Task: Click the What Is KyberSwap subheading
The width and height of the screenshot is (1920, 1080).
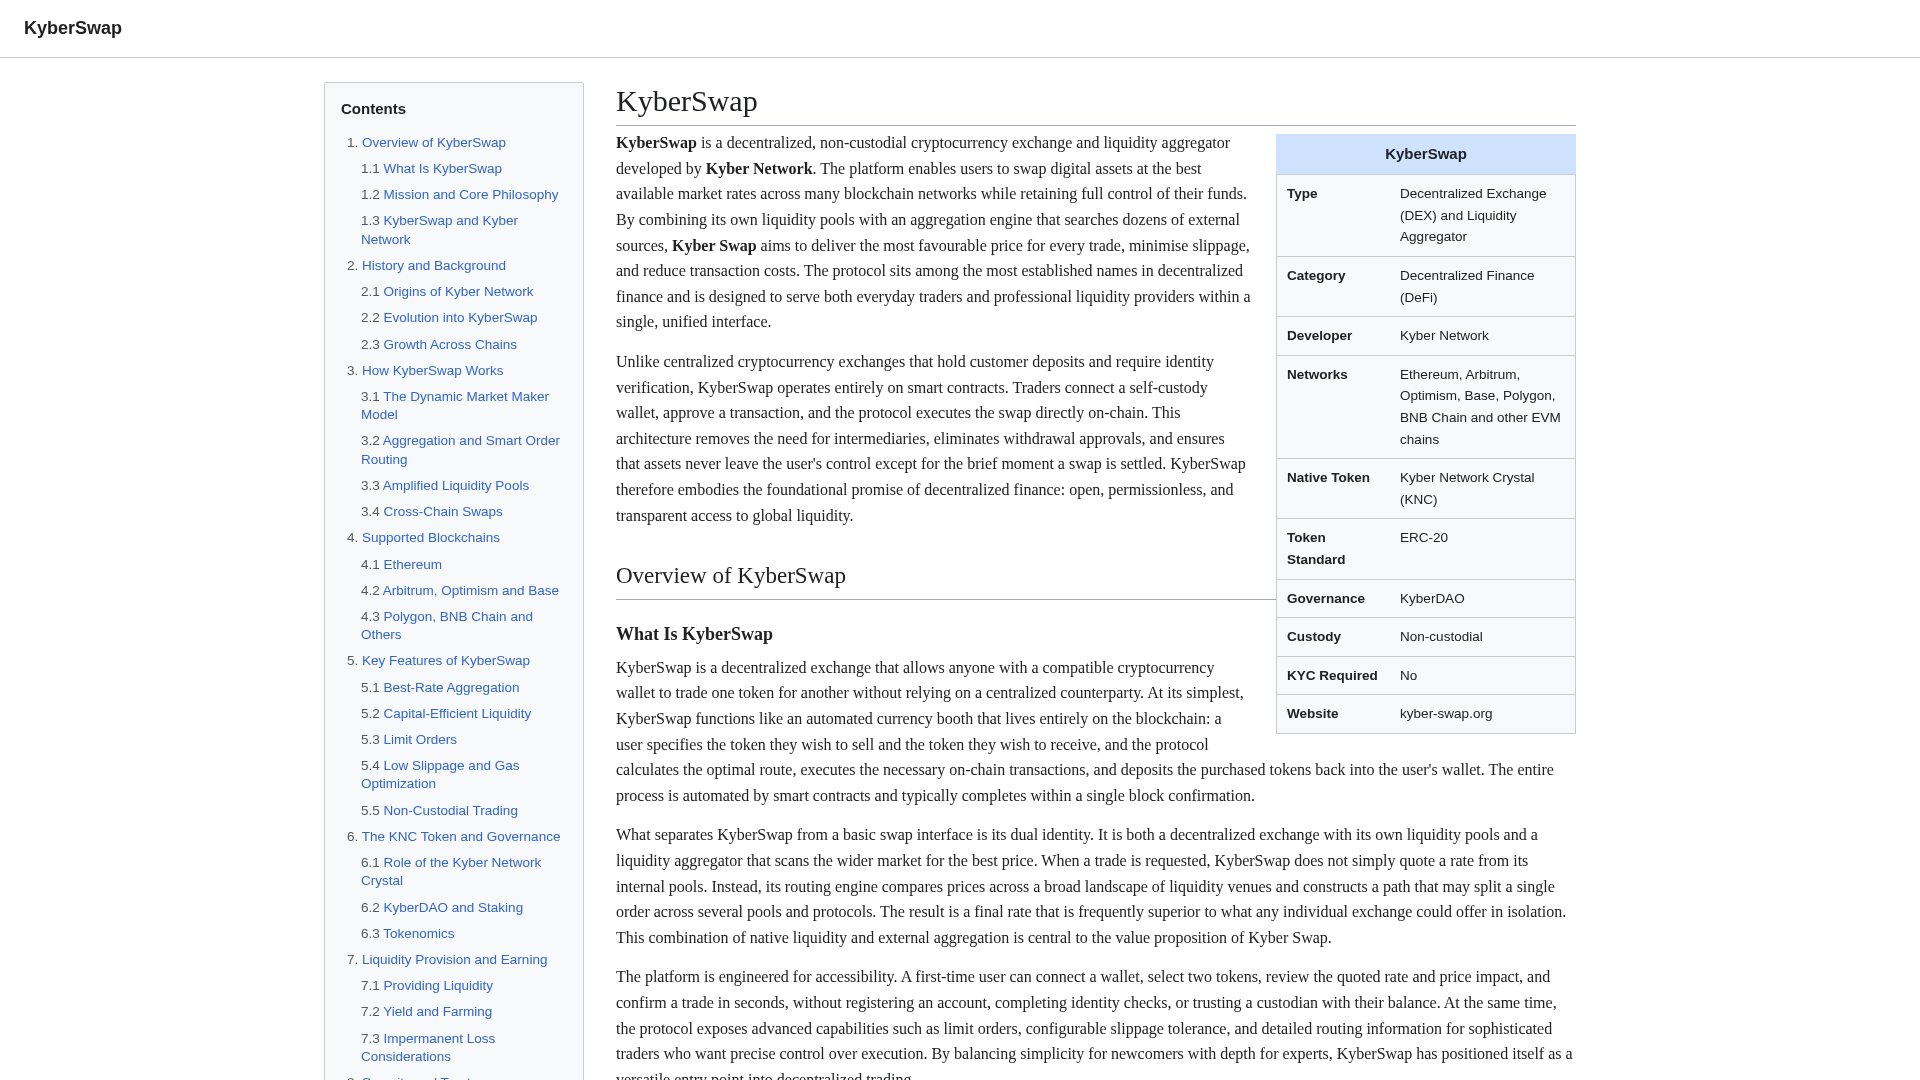Action: 694,634
